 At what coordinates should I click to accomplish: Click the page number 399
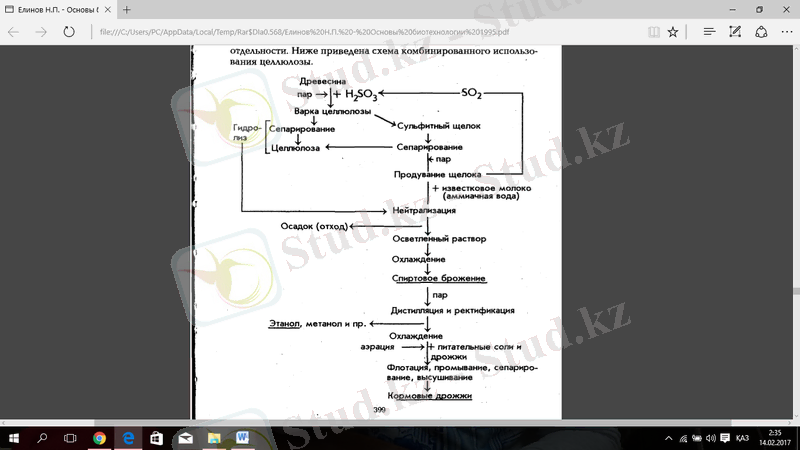coord(379,410)
